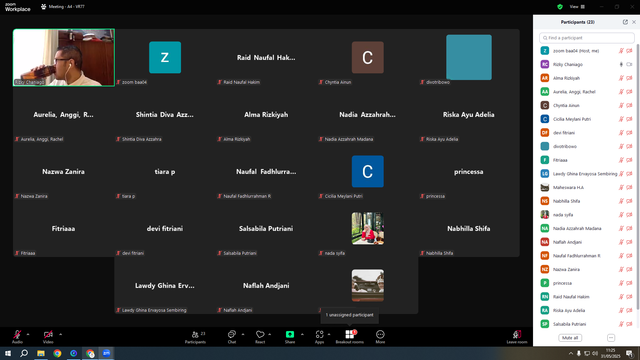Open audio options arrow next to Audio
This screenshot has height=360, width=640.
tap(28, 334)
